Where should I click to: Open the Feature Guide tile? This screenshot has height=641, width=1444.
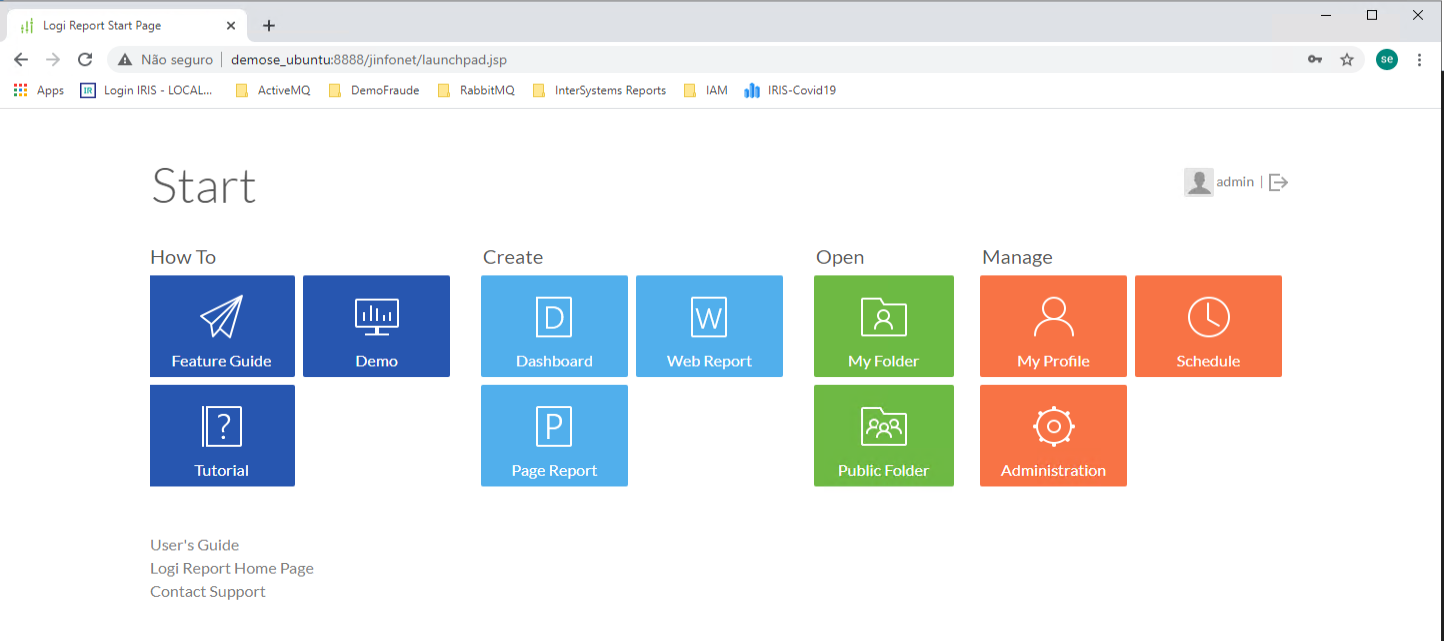(222, 326)
